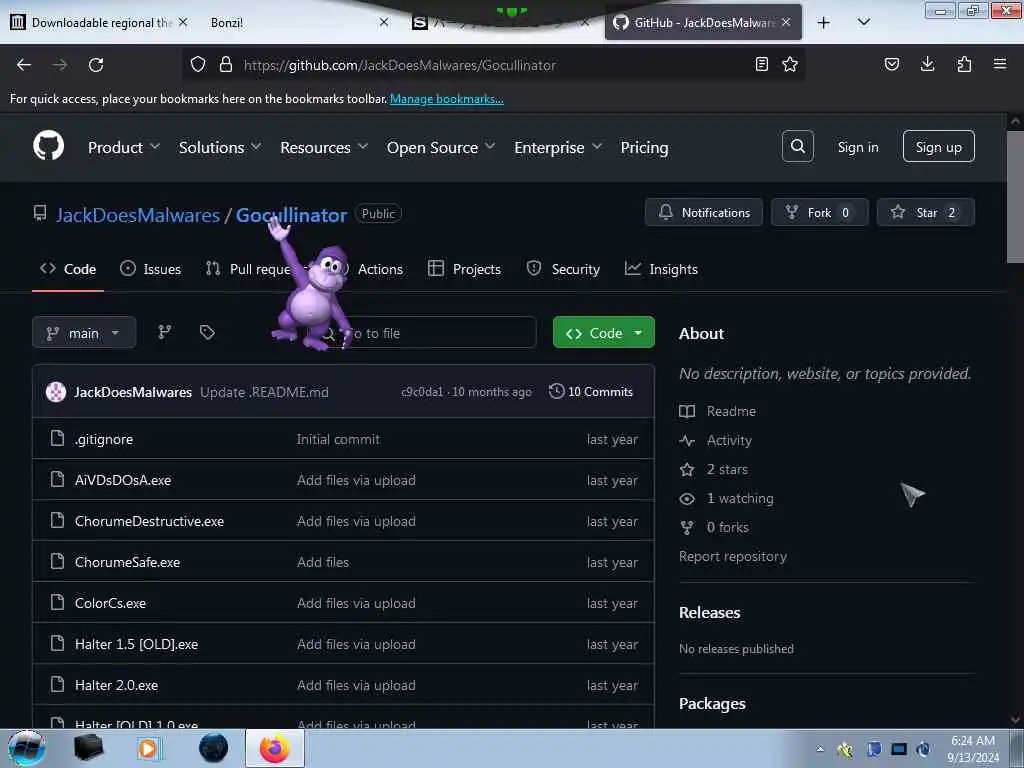The width and height of the screenshot is (1024, 768).
Task: Switch to the Actions tab
Action: (x=380, y=269)
